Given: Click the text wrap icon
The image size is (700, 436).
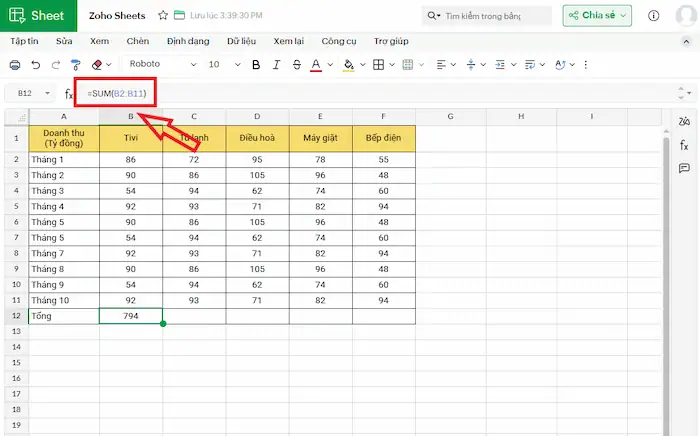Looking at the screenshot, I should click(530, 65).
